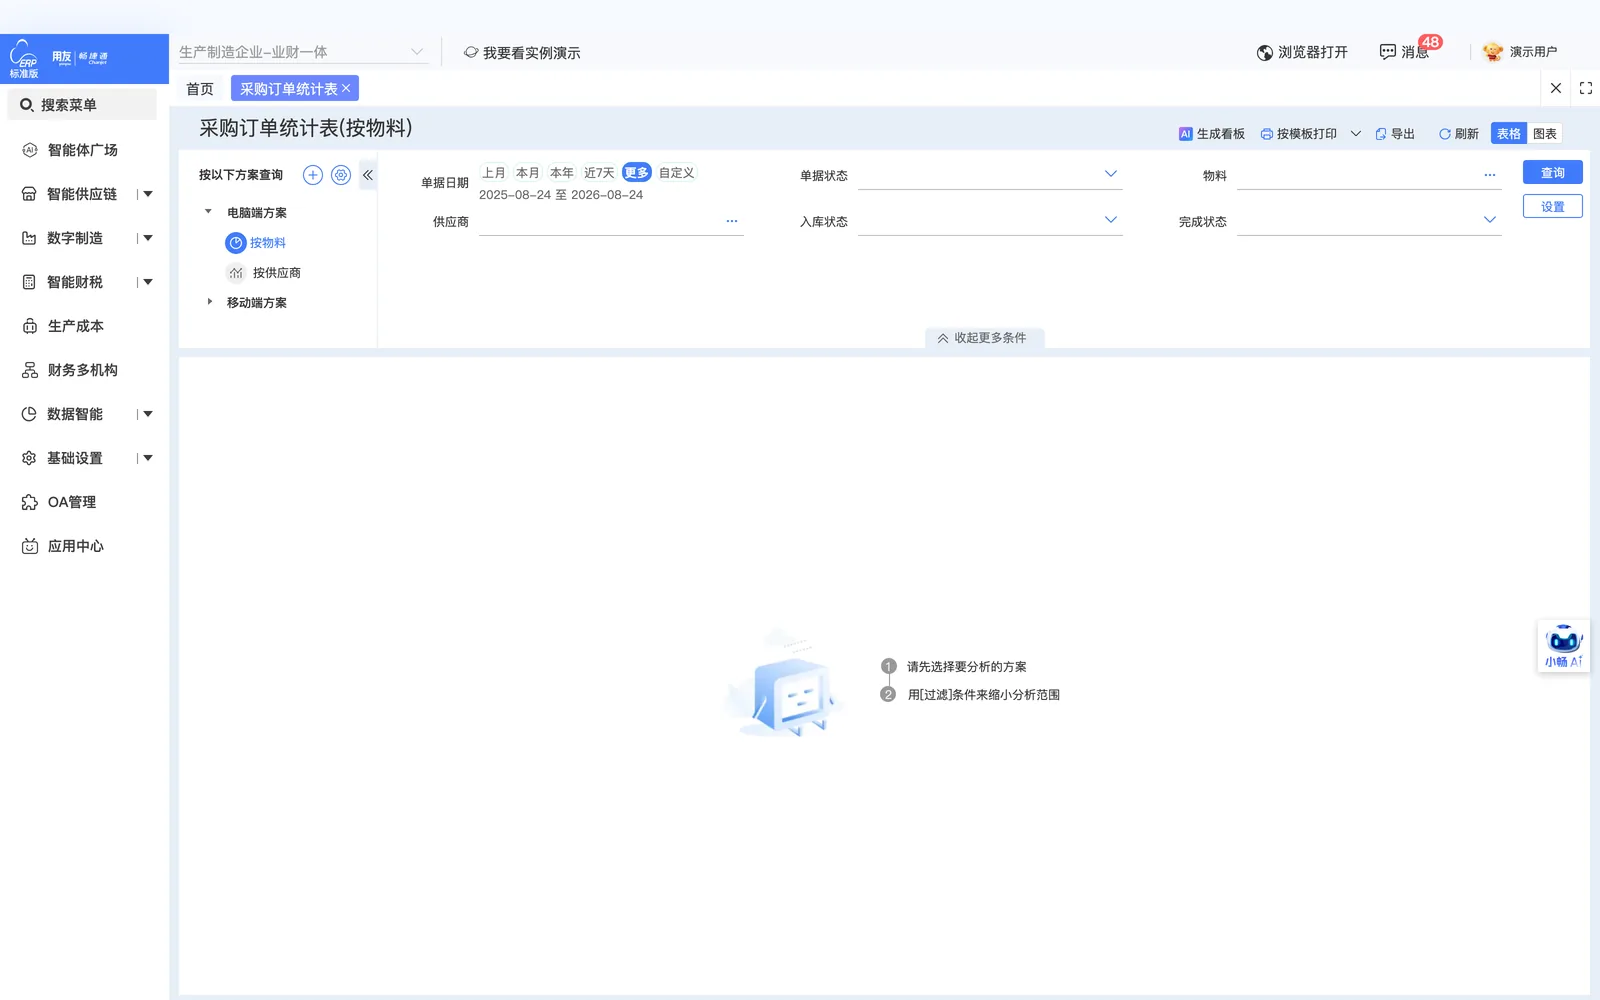
Task: Select 上月 date range
Action: (x=494, y=173)
